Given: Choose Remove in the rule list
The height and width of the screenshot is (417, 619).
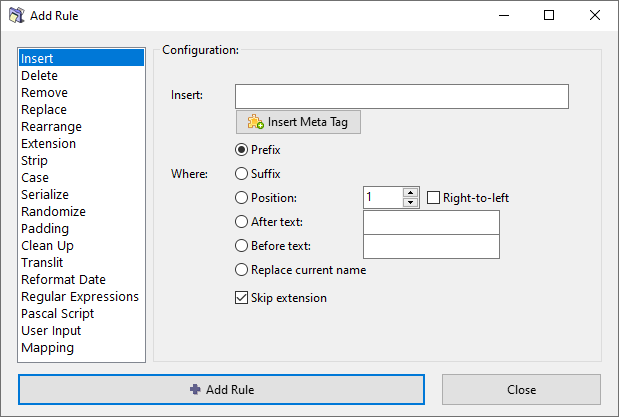Looking at the screenshot, I should pyautogui.click(x=81, y=92).
